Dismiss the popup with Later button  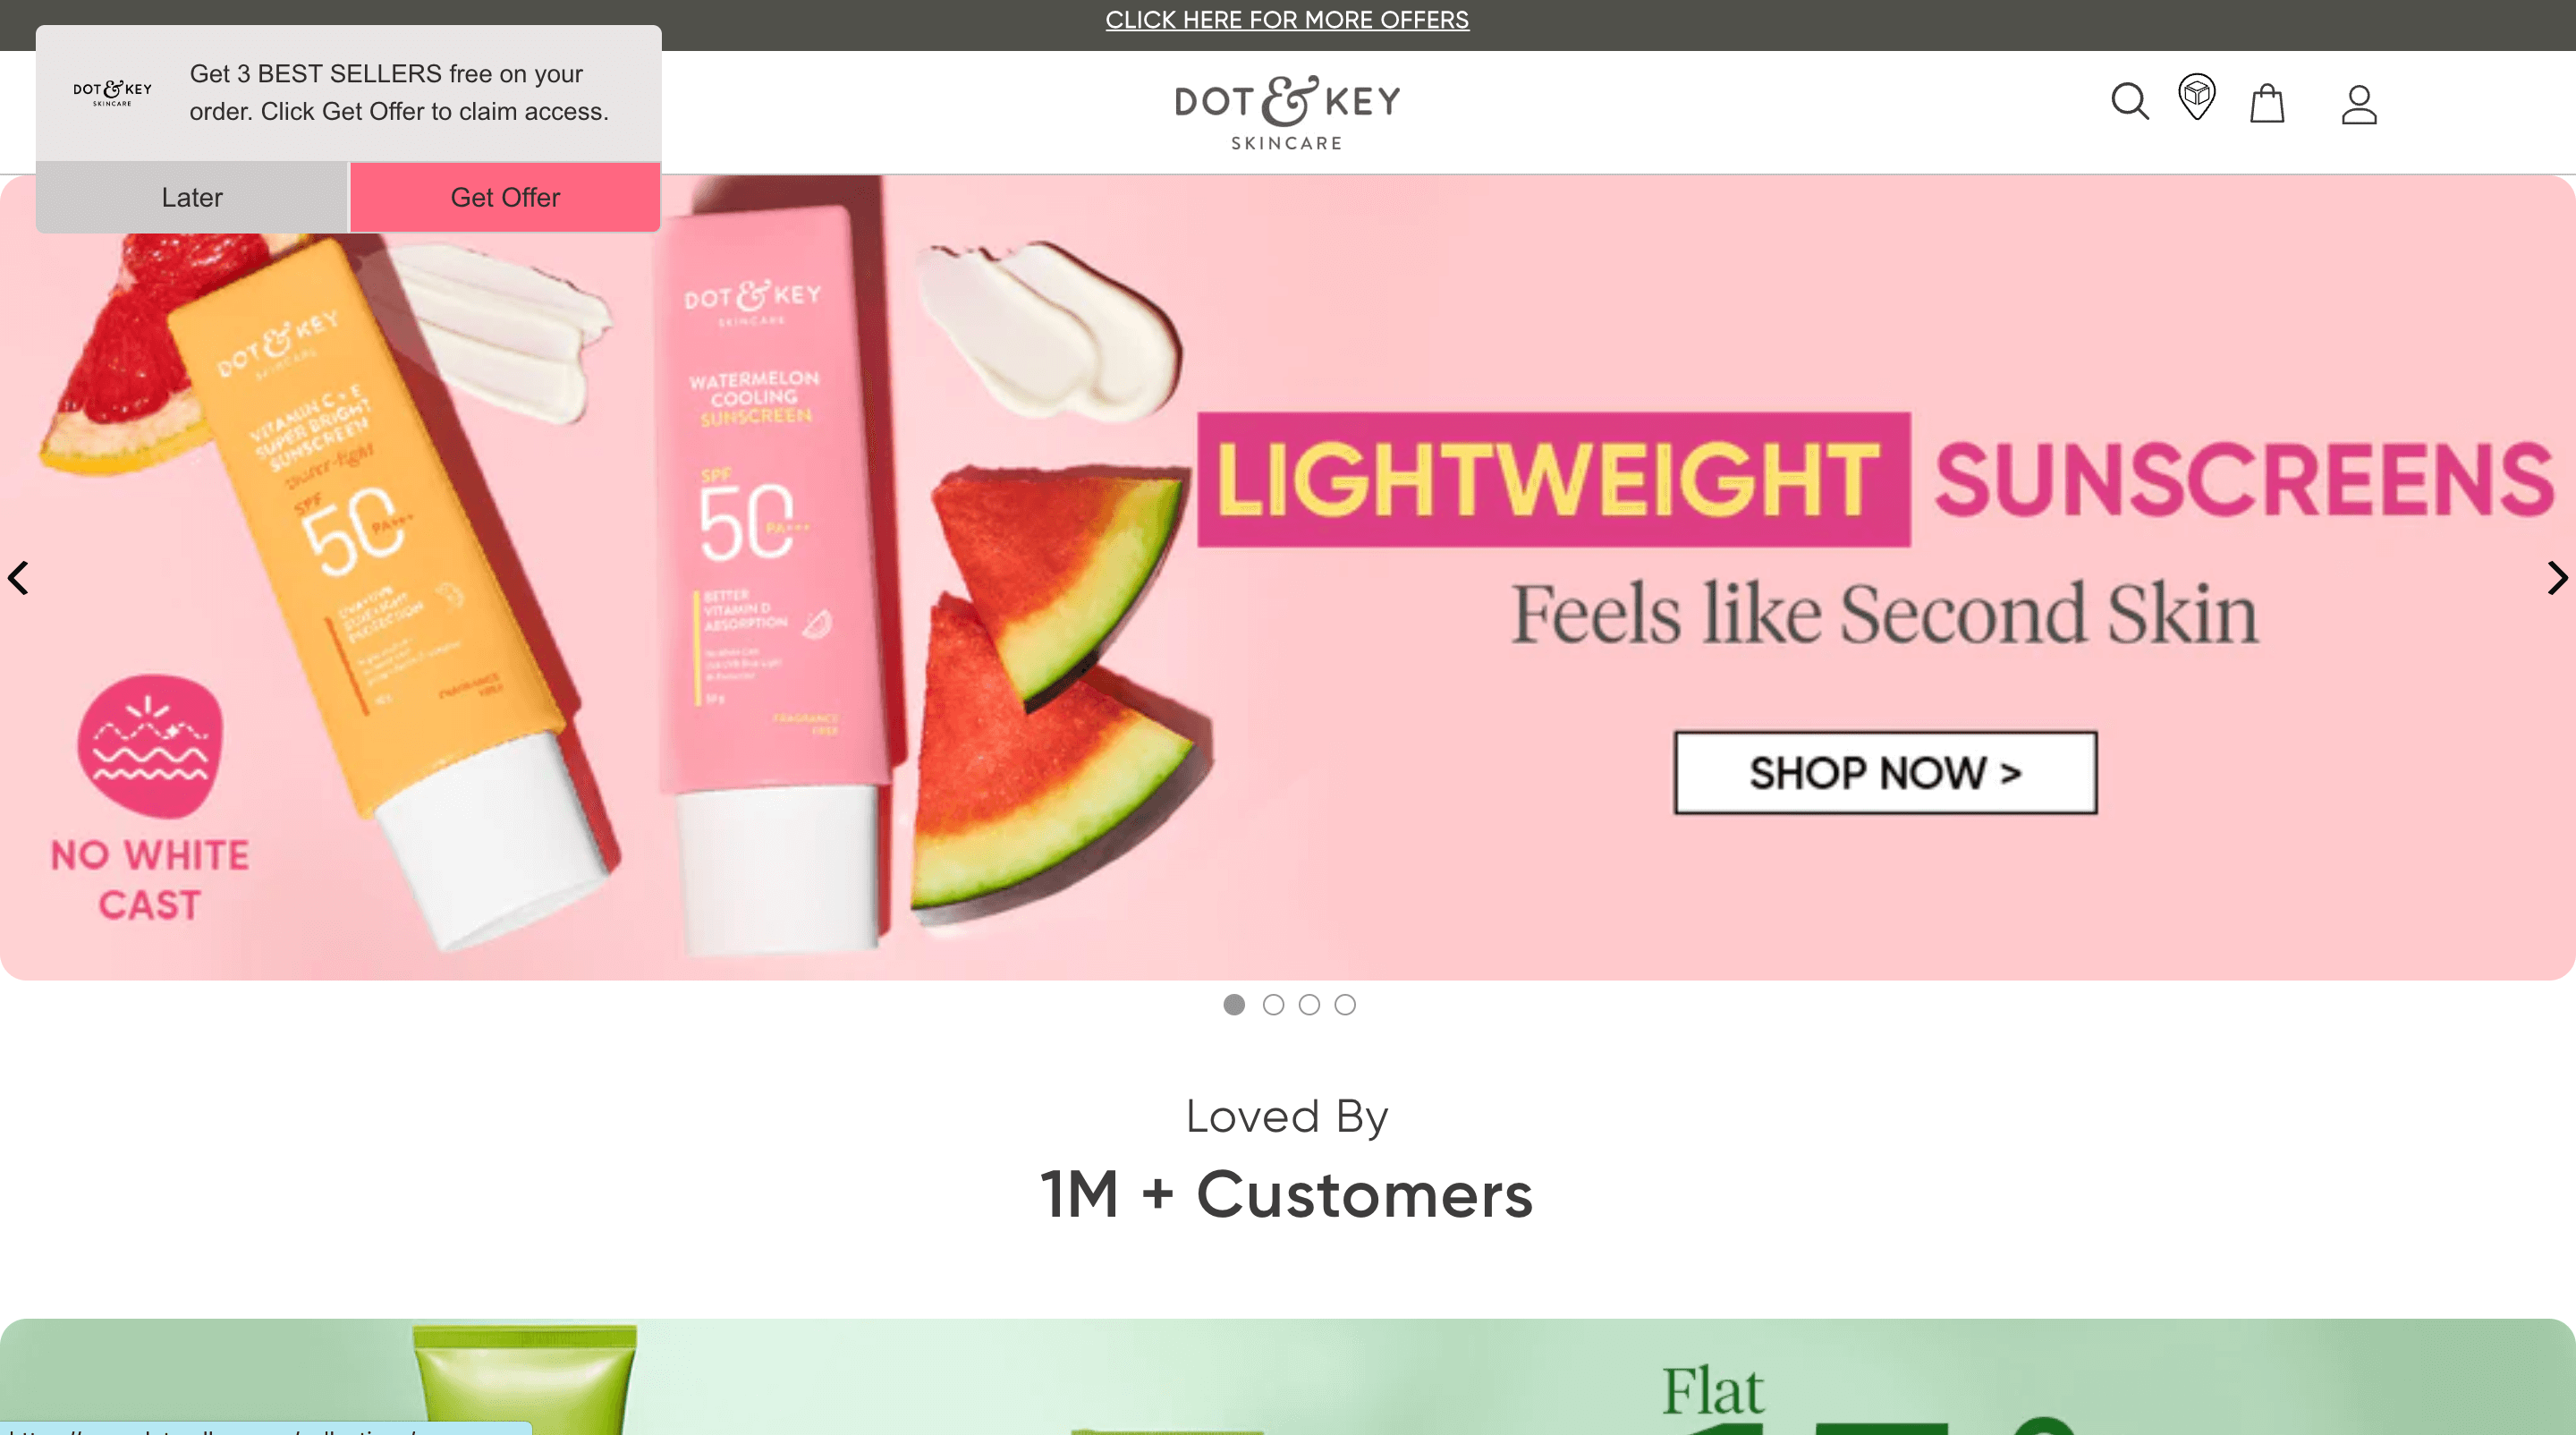tap(192, 197)
